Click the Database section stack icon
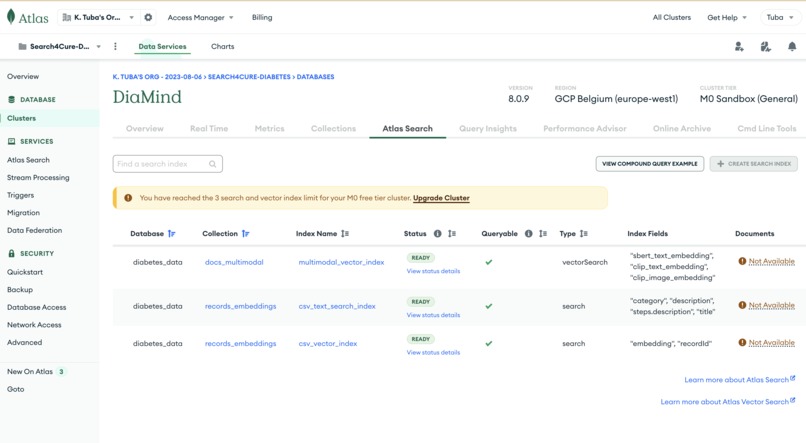Viewport: 806px width, 443px height. (11, 99)
